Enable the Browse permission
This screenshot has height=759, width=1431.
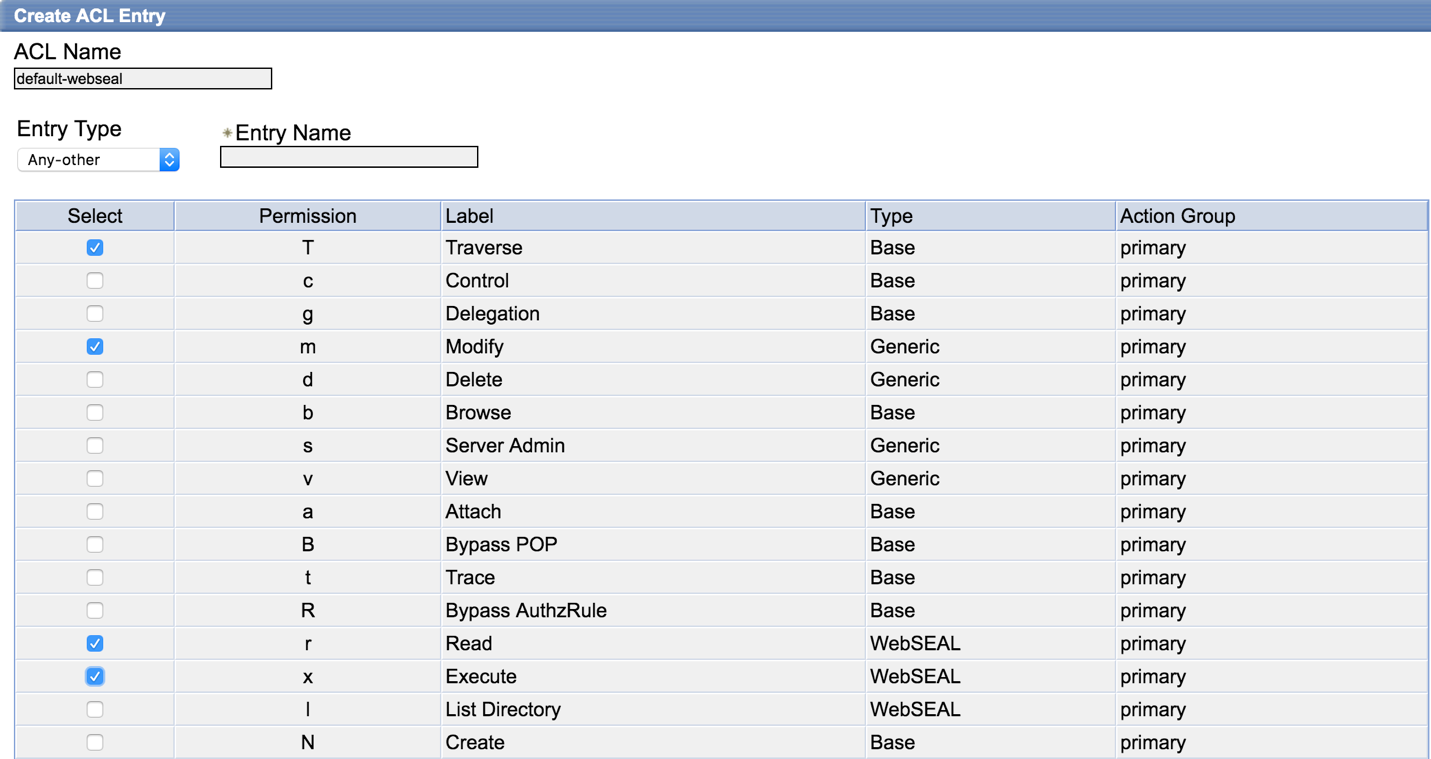94,412
